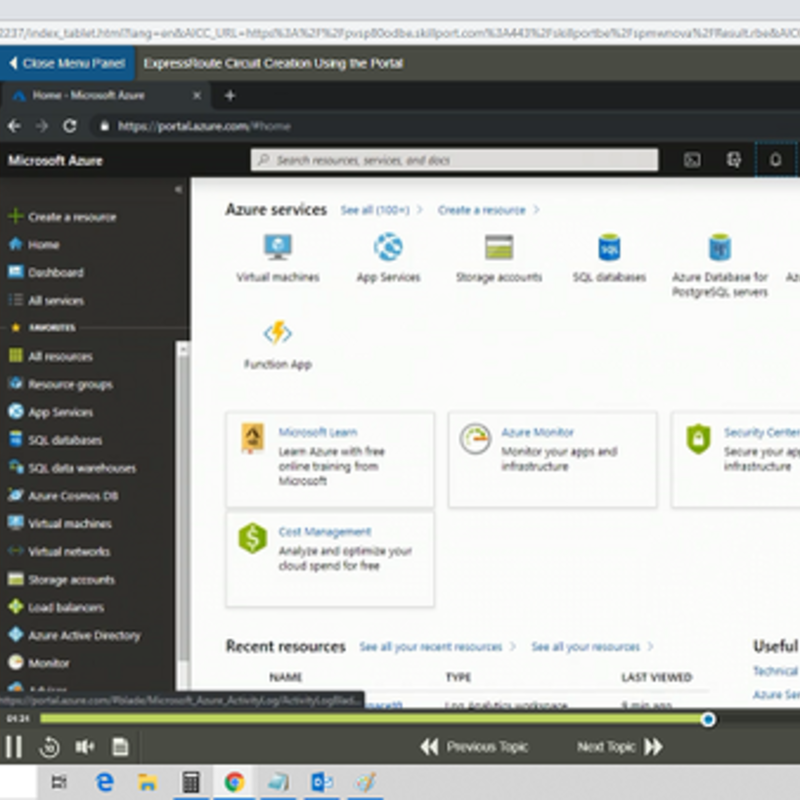Open Cloud Shell icon in Azure header
The image size is (800, 800).
click(x=692, y=160)
